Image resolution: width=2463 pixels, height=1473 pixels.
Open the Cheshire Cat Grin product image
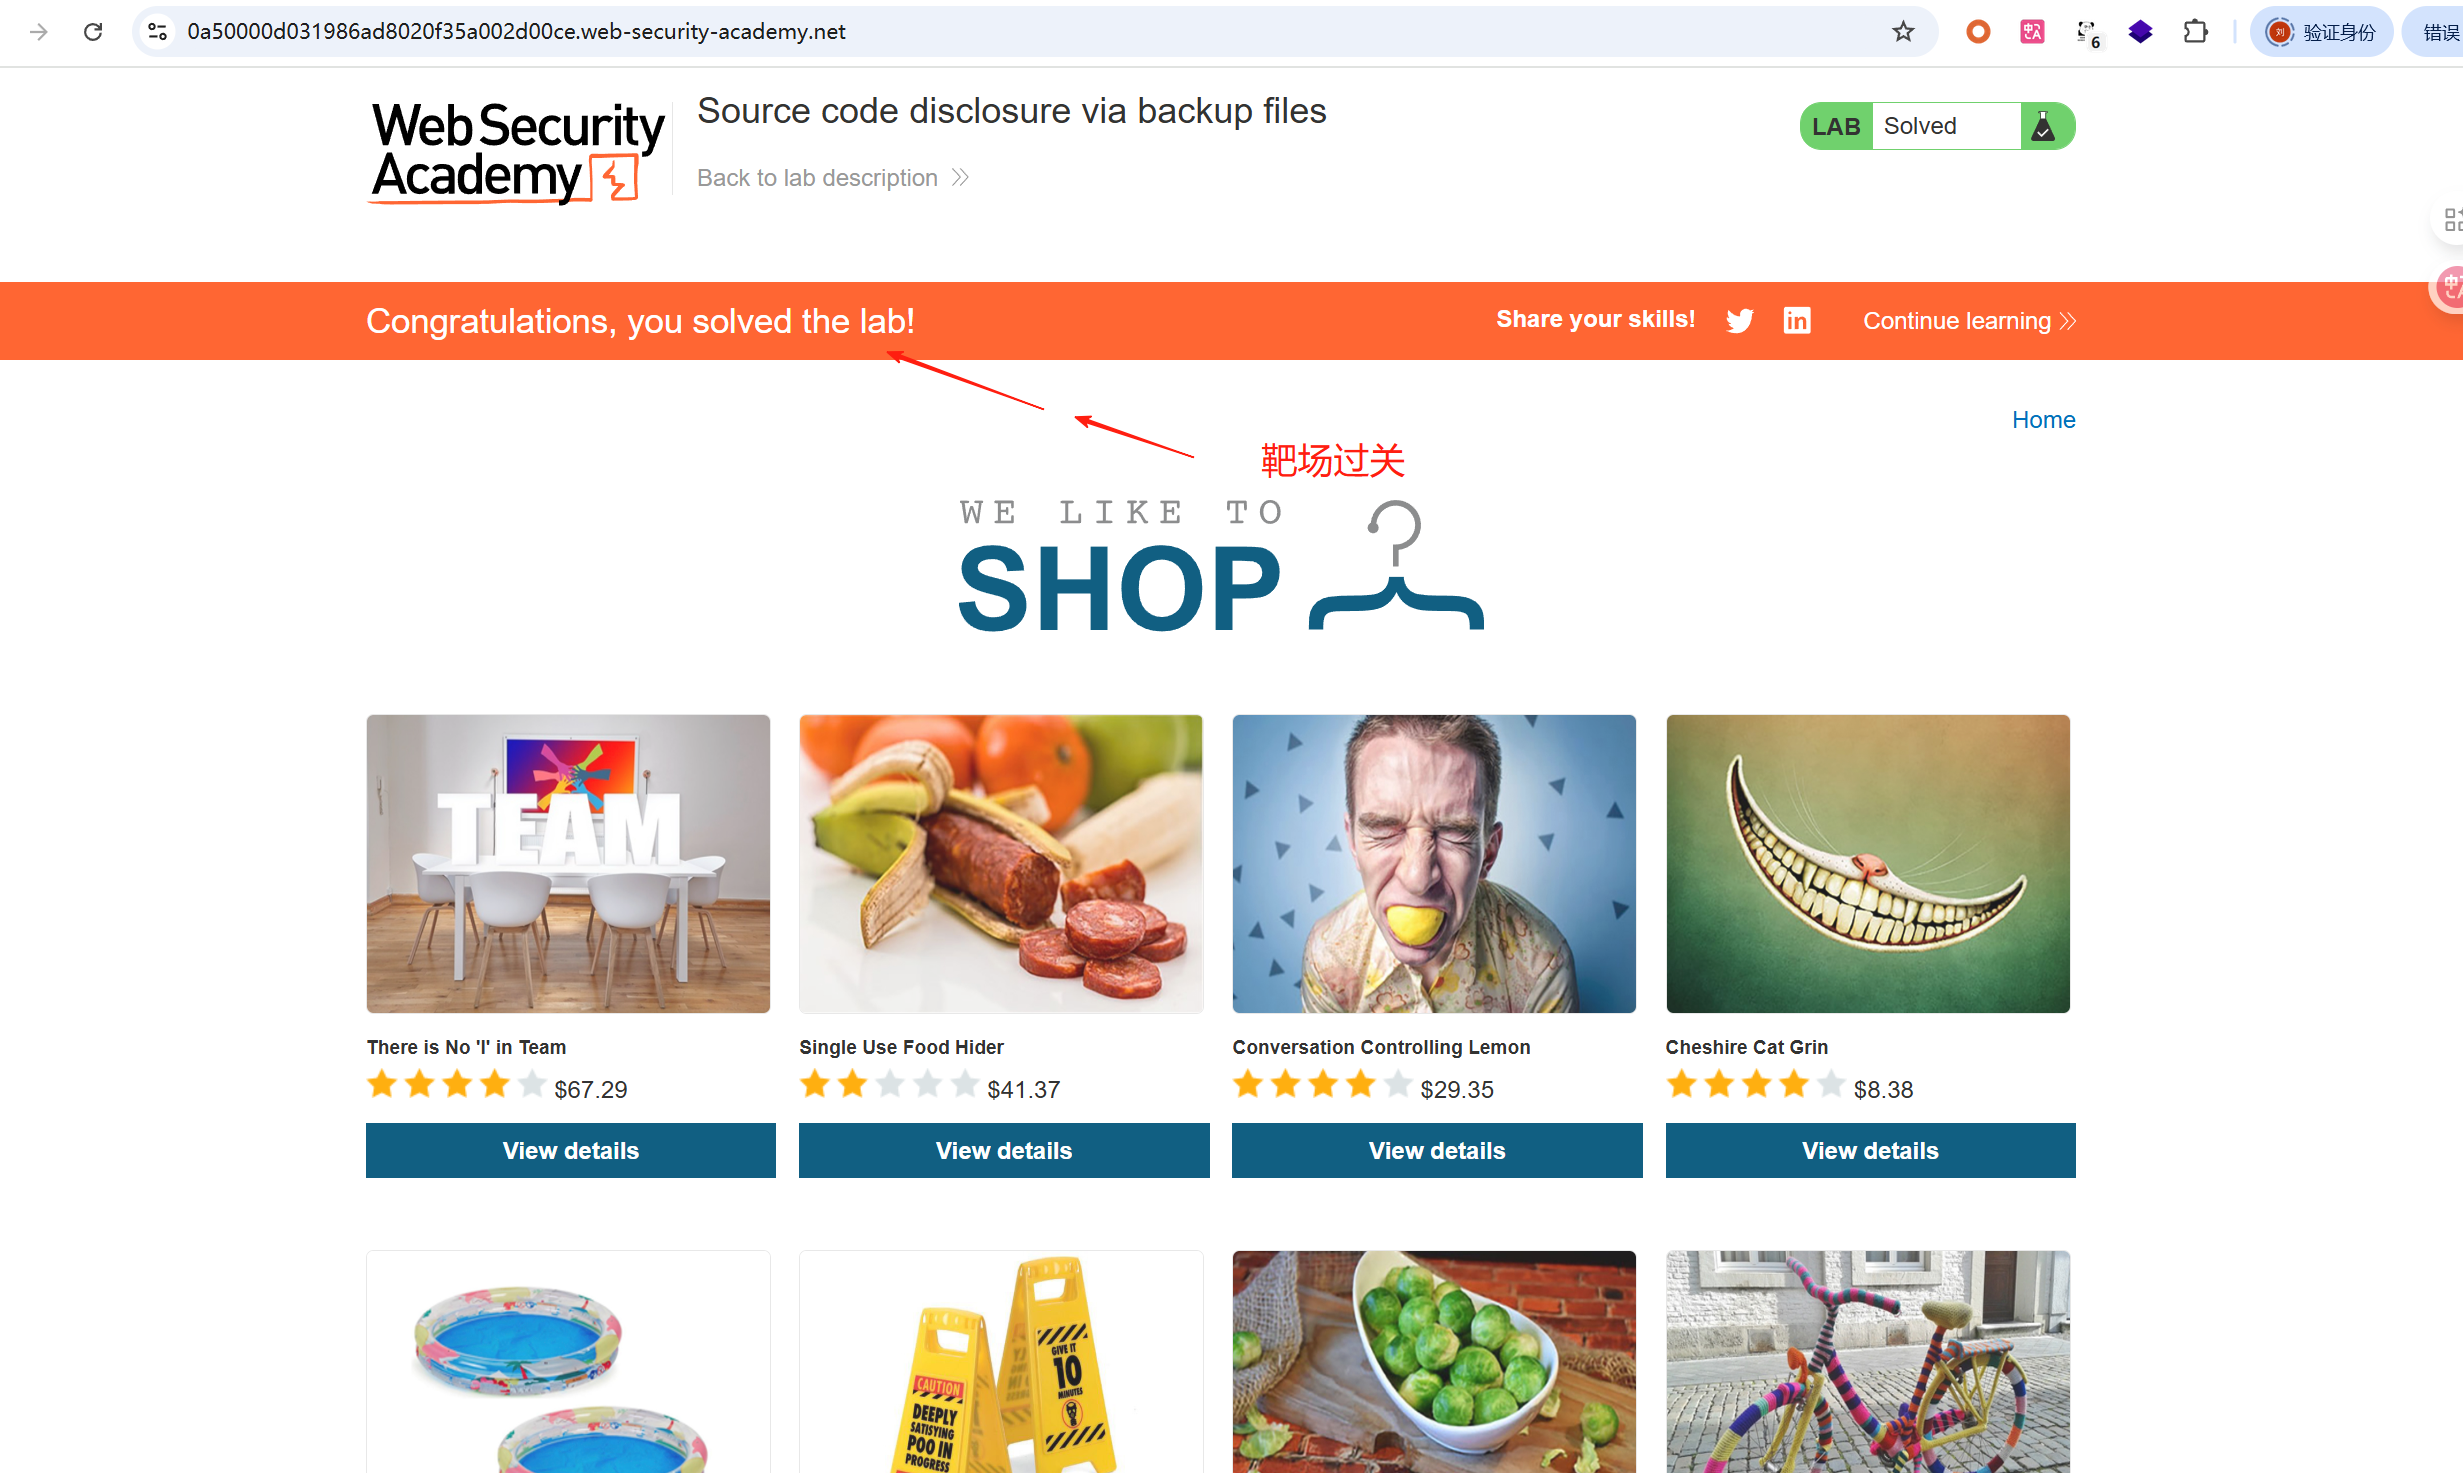(1868, 864)
